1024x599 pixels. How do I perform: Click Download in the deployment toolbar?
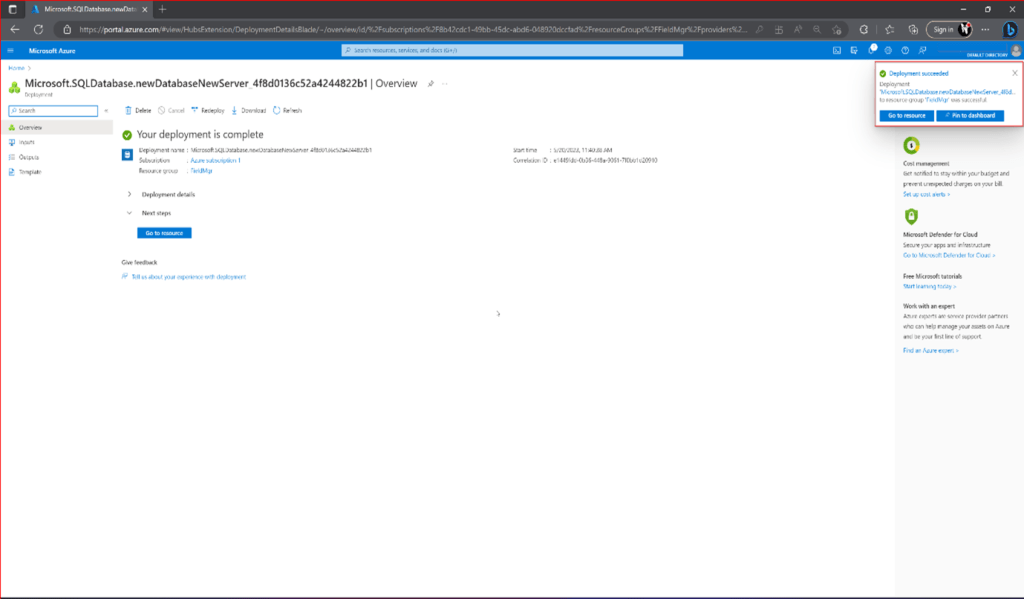(249, 110)
